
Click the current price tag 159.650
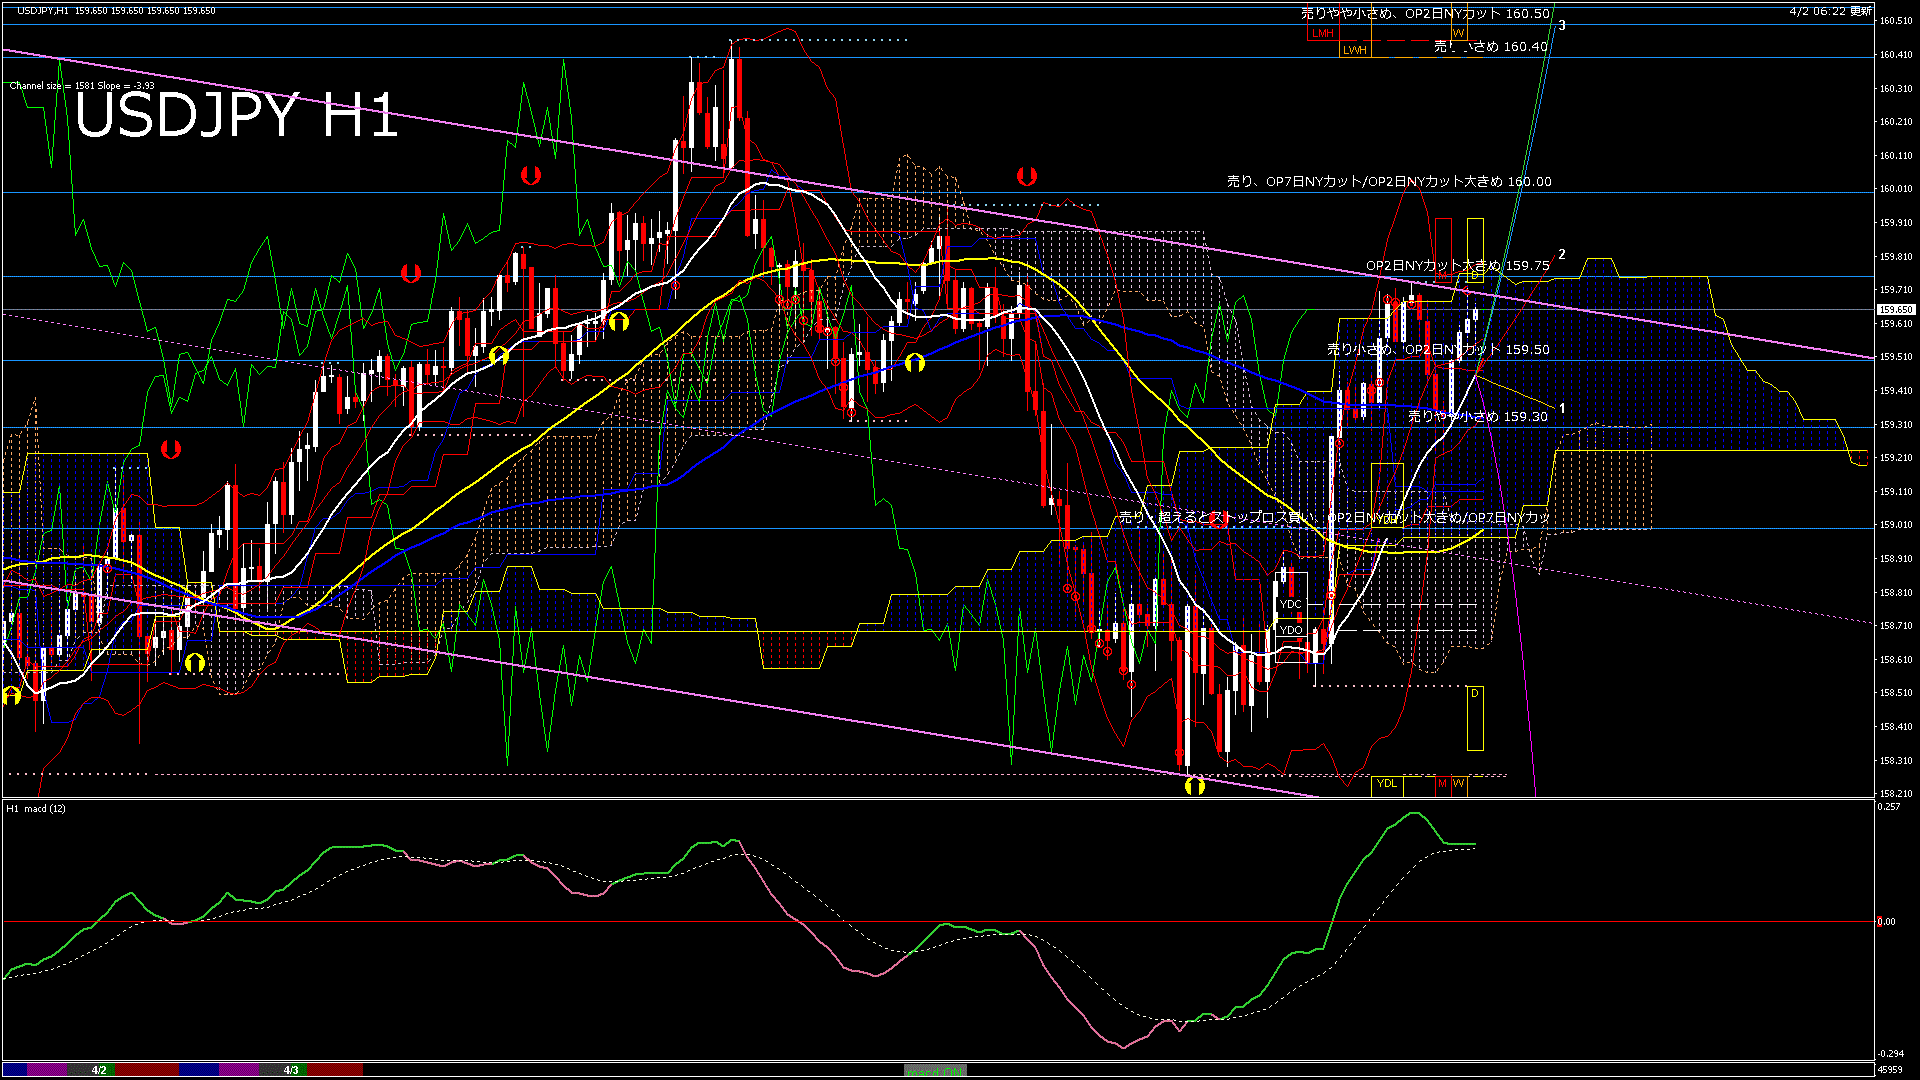pos(1894,310)
